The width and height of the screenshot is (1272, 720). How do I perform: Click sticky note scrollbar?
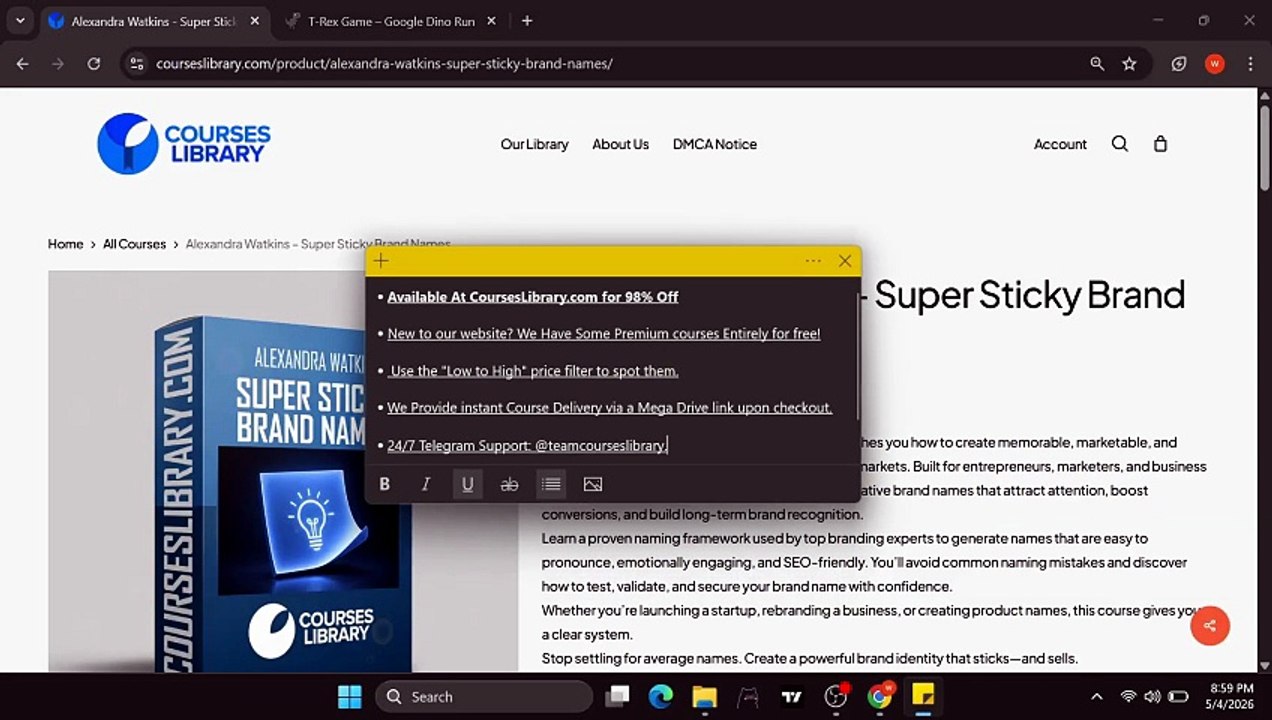[858, 355]
